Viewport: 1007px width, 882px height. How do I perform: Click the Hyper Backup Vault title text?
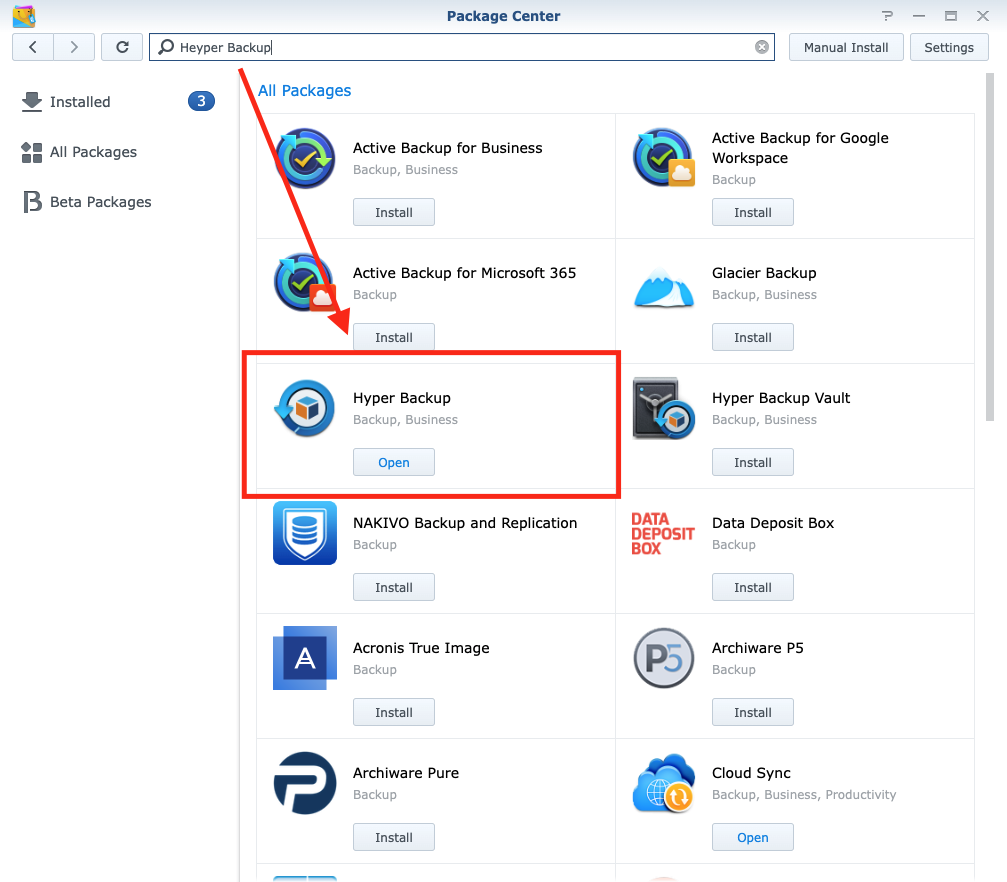pyautogui.click(x=781, y=398)
